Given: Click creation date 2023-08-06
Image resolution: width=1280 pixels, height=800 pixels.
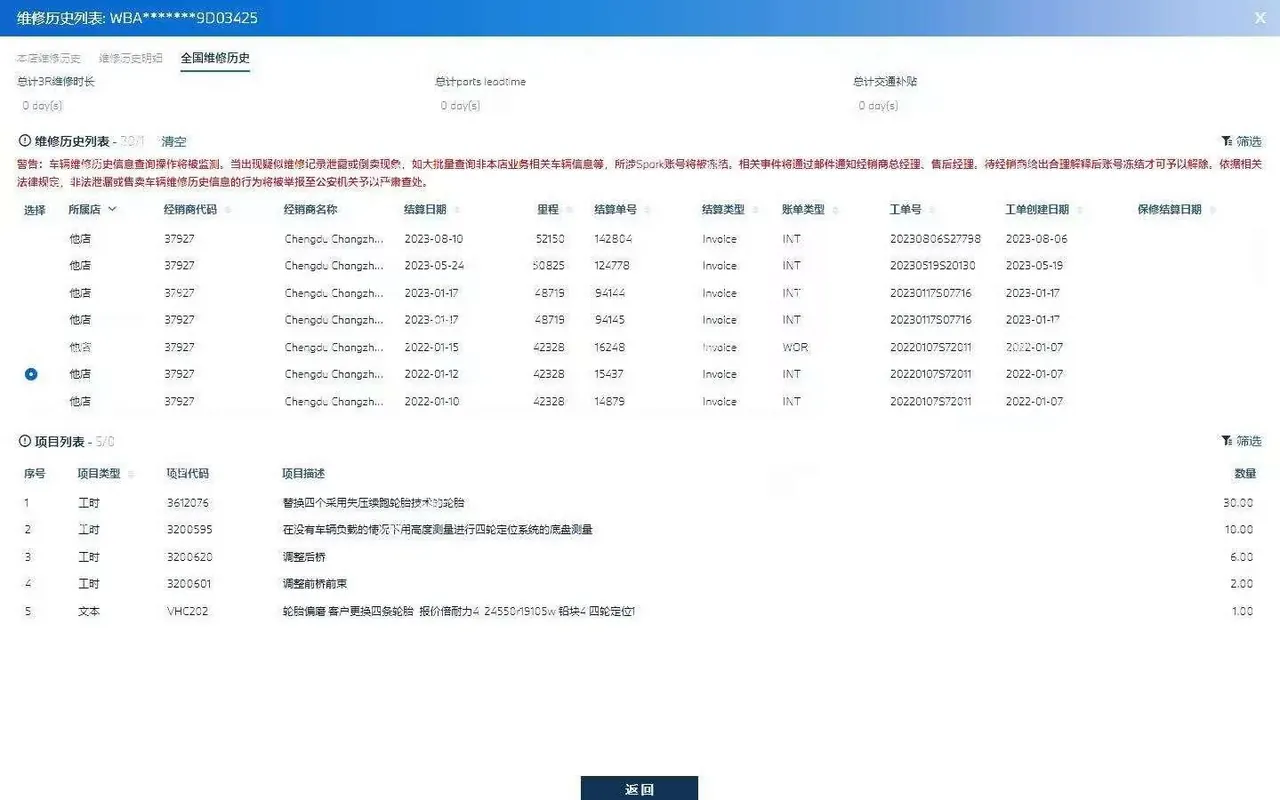Looking at the screenshot, I should 1036,239.
